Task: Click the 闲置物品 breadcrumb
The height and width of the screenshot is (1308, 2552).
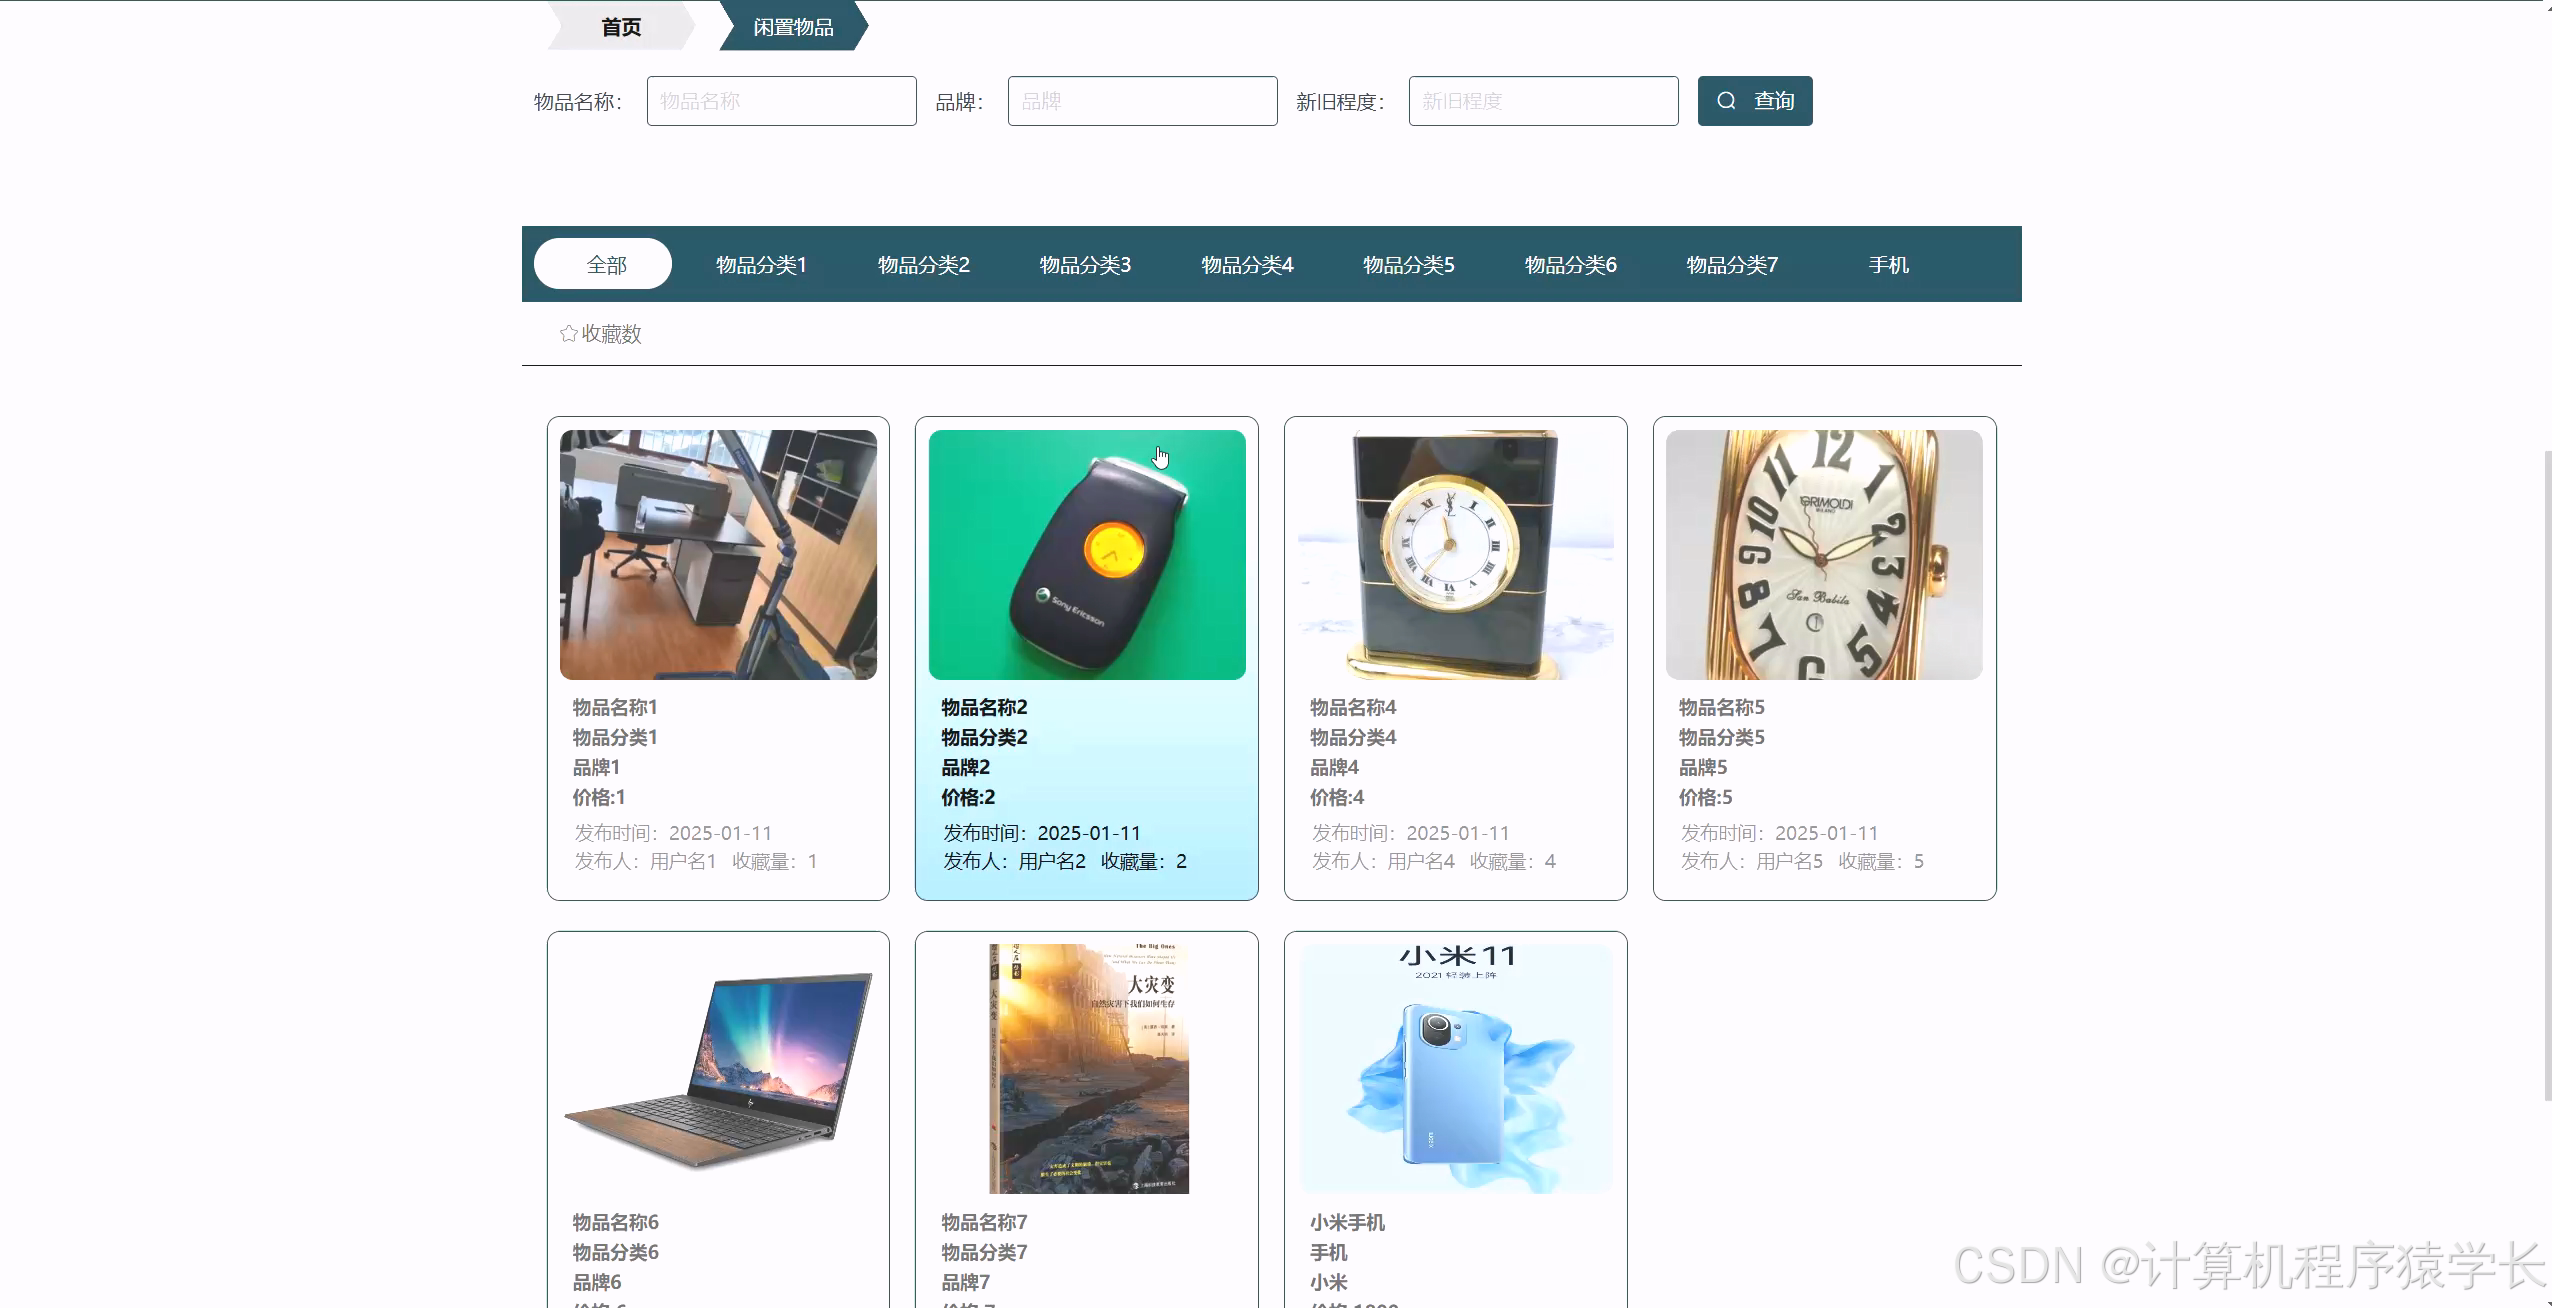Action: (793, 27)
